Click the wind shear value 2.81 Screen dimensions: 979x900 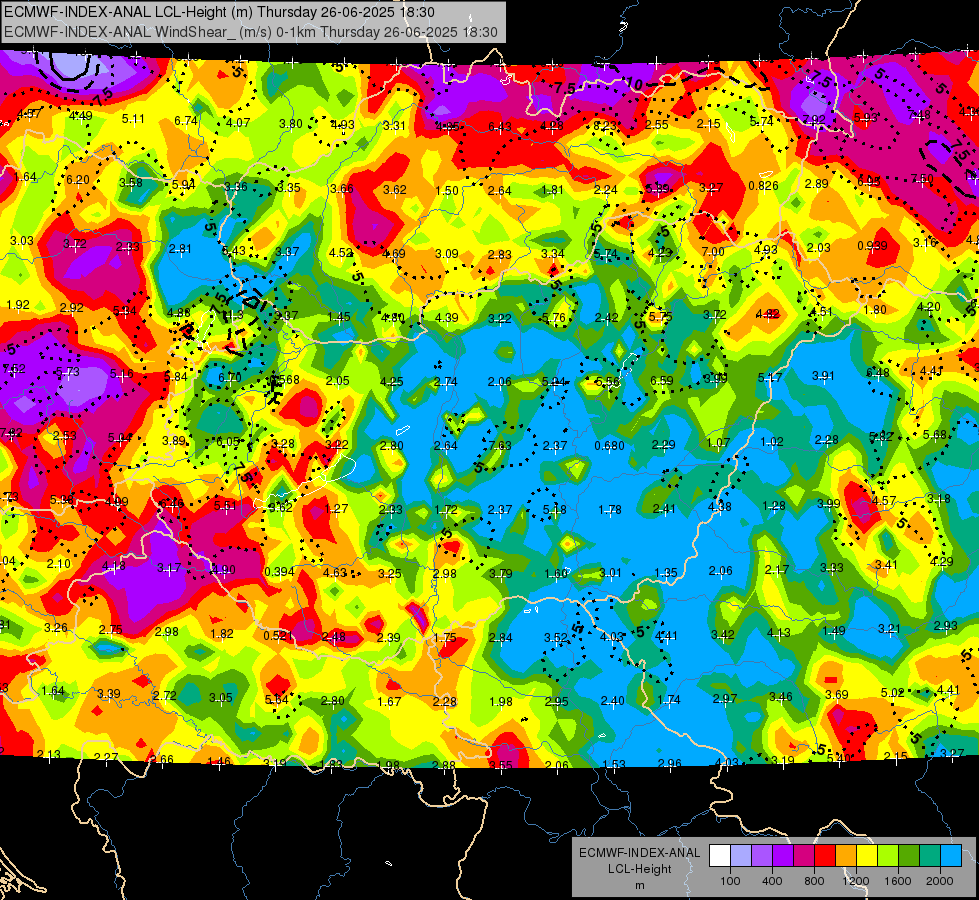(x=180, y=249)
